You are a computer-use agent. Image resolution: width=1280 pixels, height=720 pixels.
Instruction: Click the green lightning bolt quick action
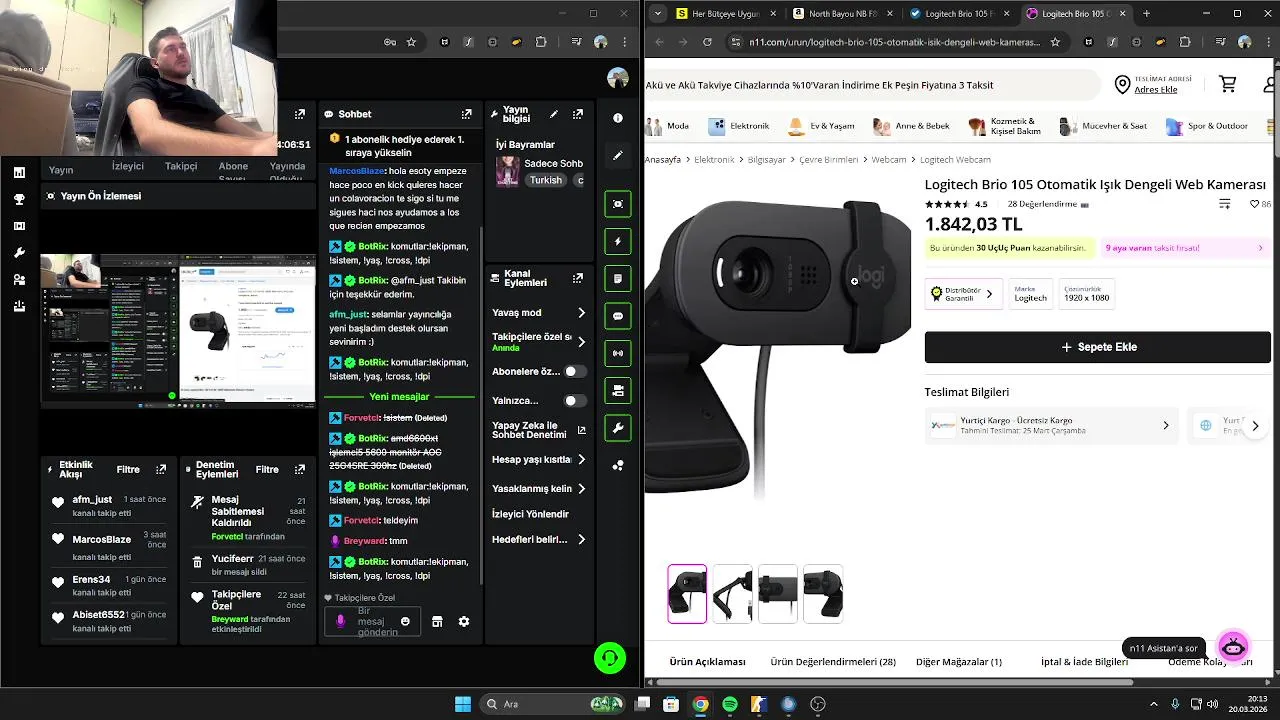(618, 241)
